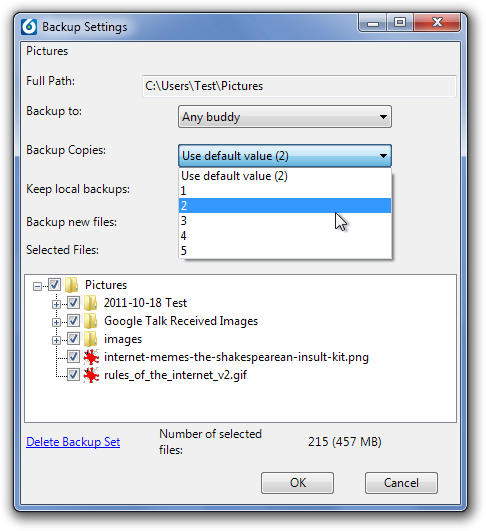Click the shakespearean-insult-kit.png file icon

click(91, 357)
